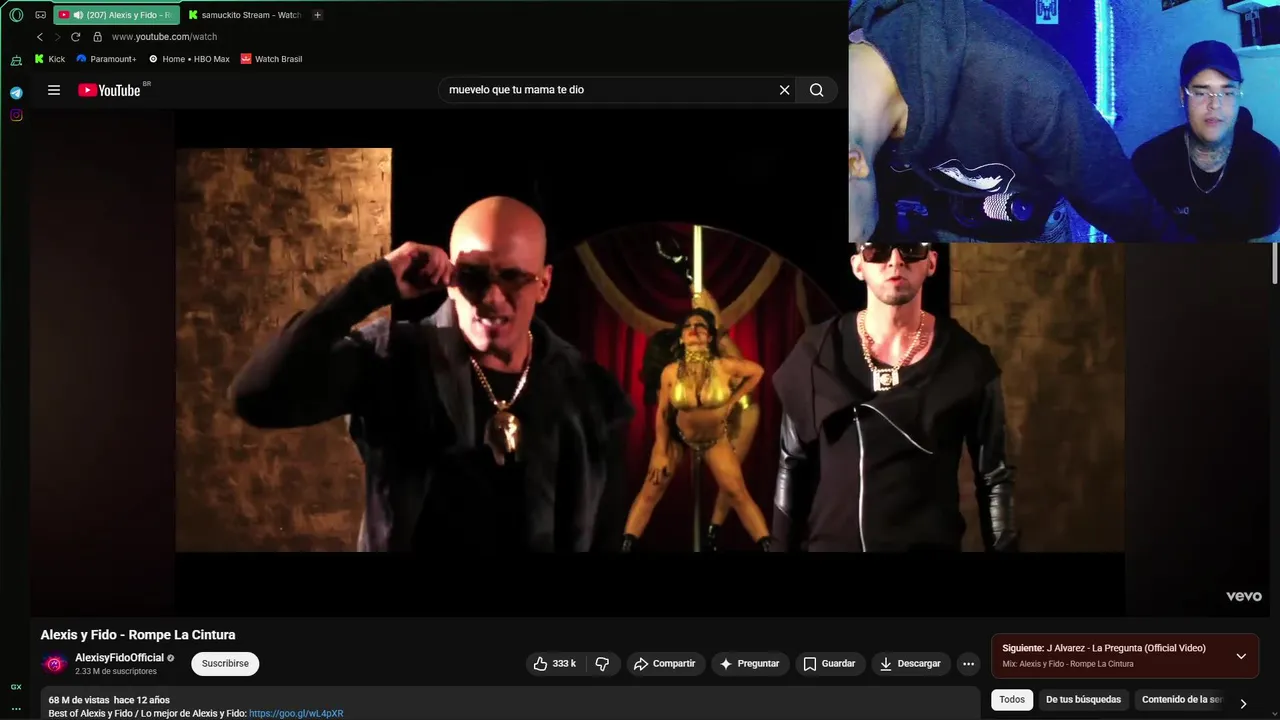Image resolution: width=1280 pixels, height=720 pixels.
Task: Open the YouTube hamburger guide menu
Action: coord(54,90)
